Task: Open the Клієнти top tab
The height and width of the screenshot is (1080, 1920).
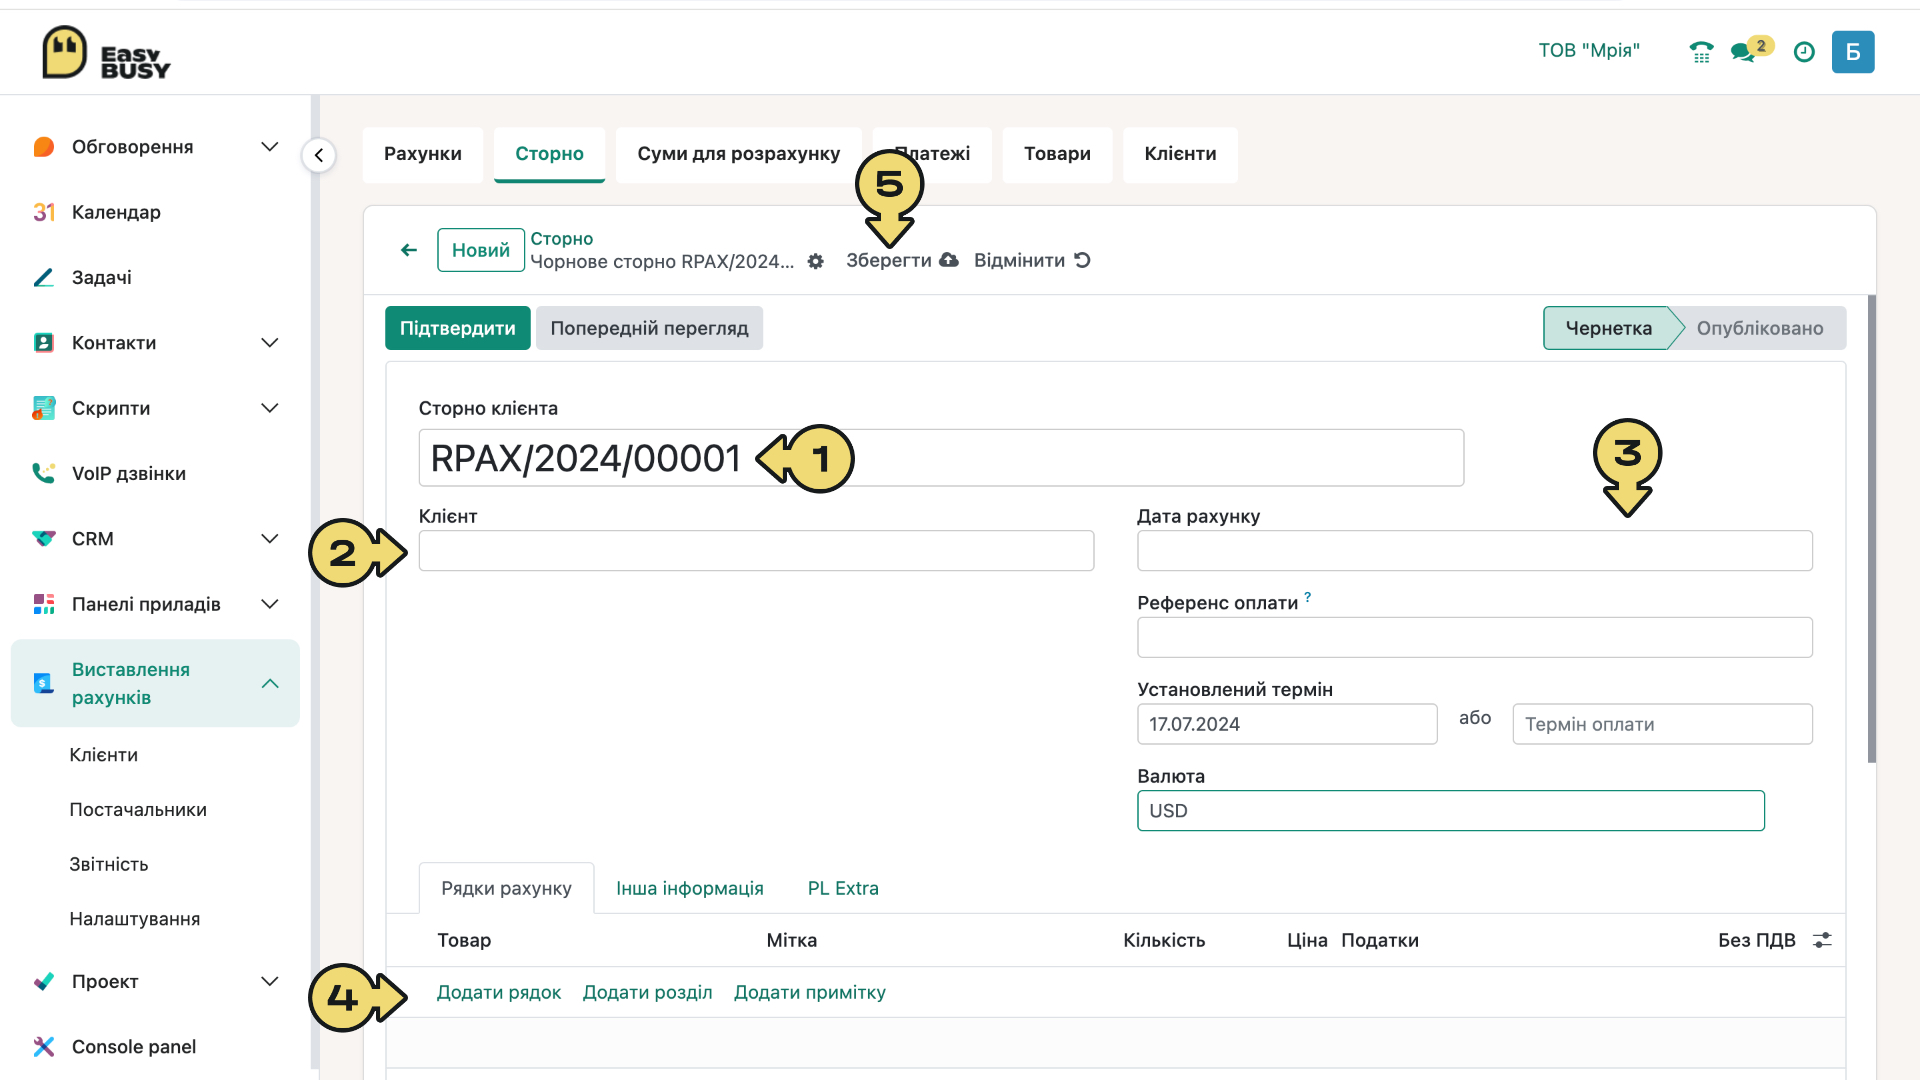Action: pyautogui.click(x=1180, y=154)
